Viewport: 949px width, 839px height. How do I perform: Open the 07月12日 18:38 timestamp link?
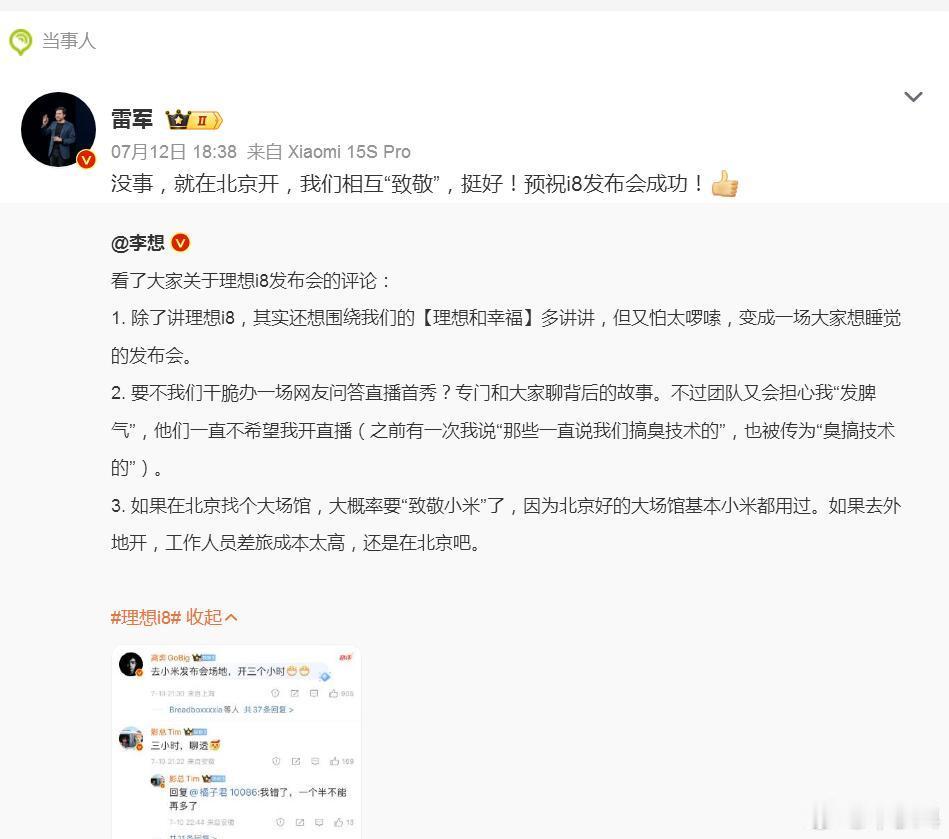pos(174,151)
